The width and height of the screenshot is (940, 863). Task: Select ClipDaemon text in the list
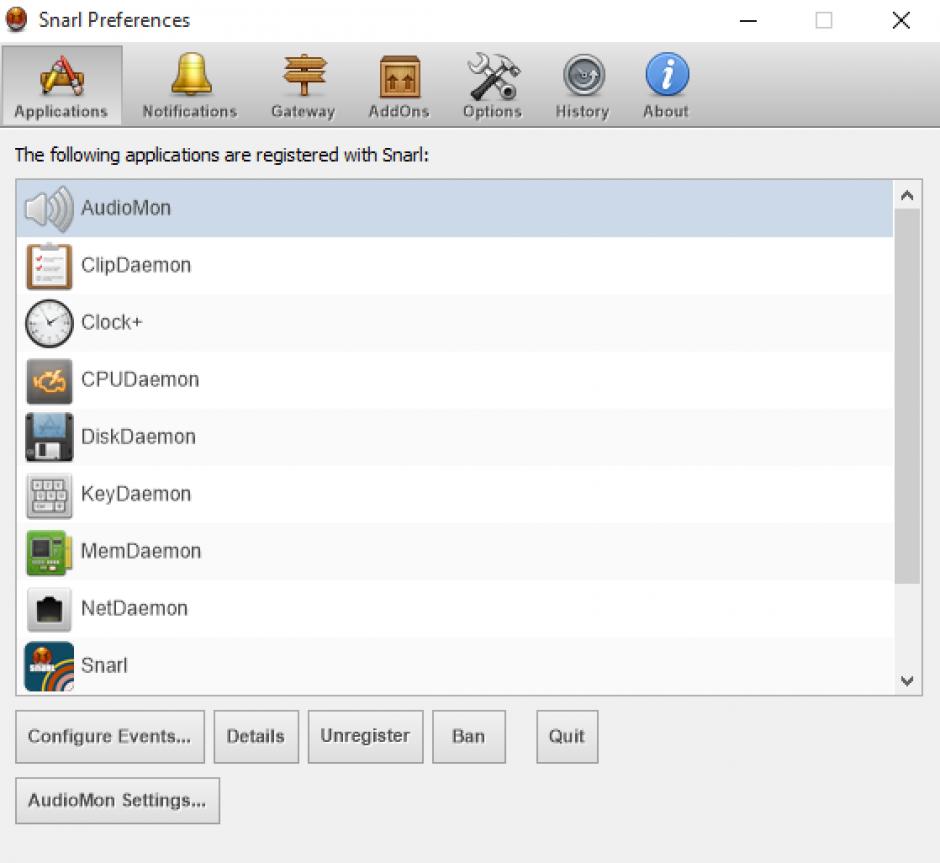pyautogui.click(x=136, y=265)
